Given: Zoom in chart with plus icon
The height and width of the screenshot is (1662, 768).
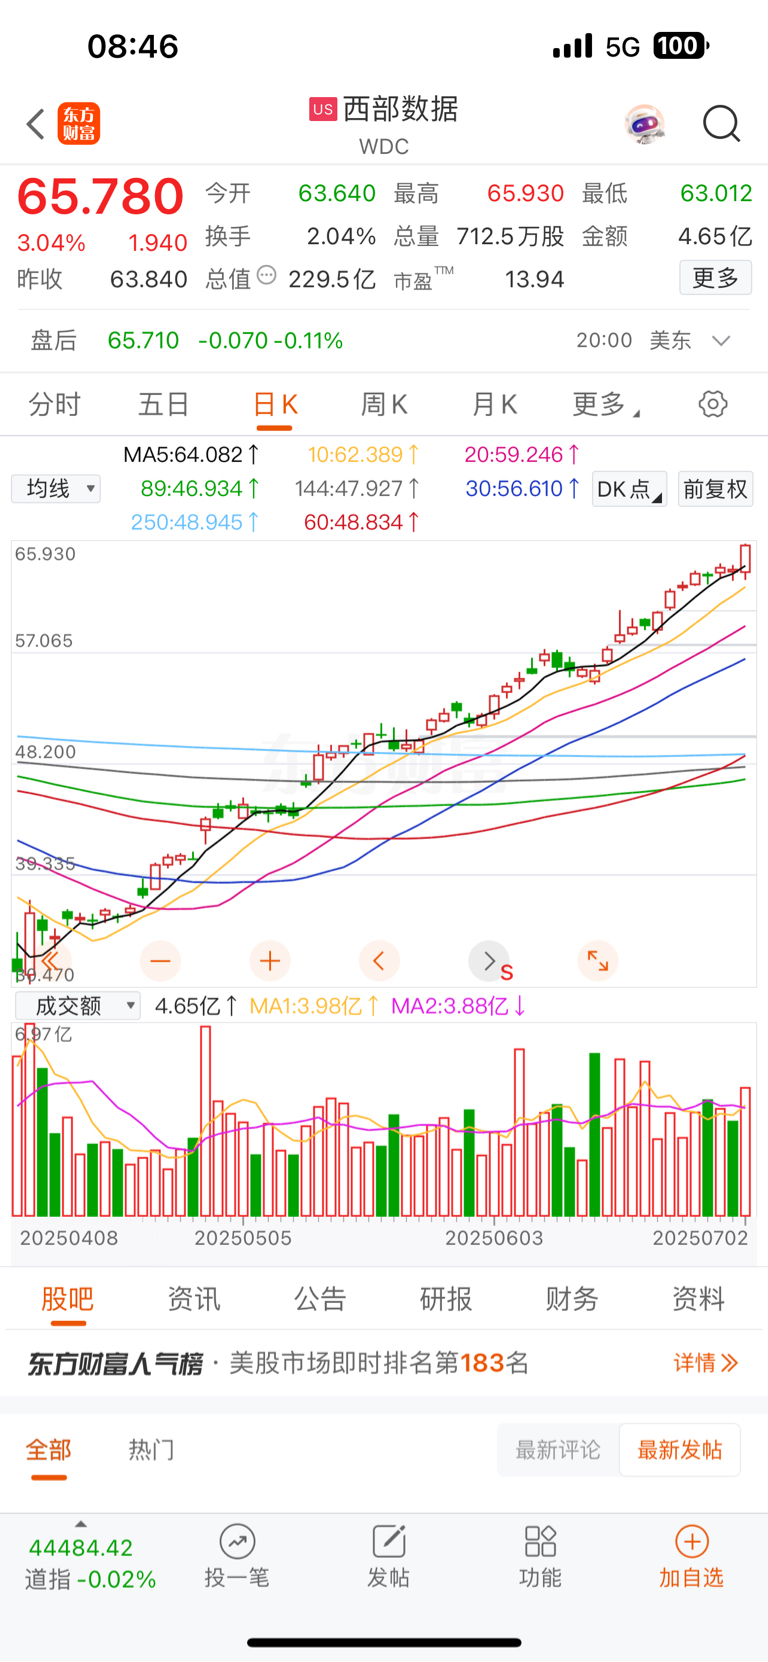Looking at the screenshot, I should click(269, 961).
